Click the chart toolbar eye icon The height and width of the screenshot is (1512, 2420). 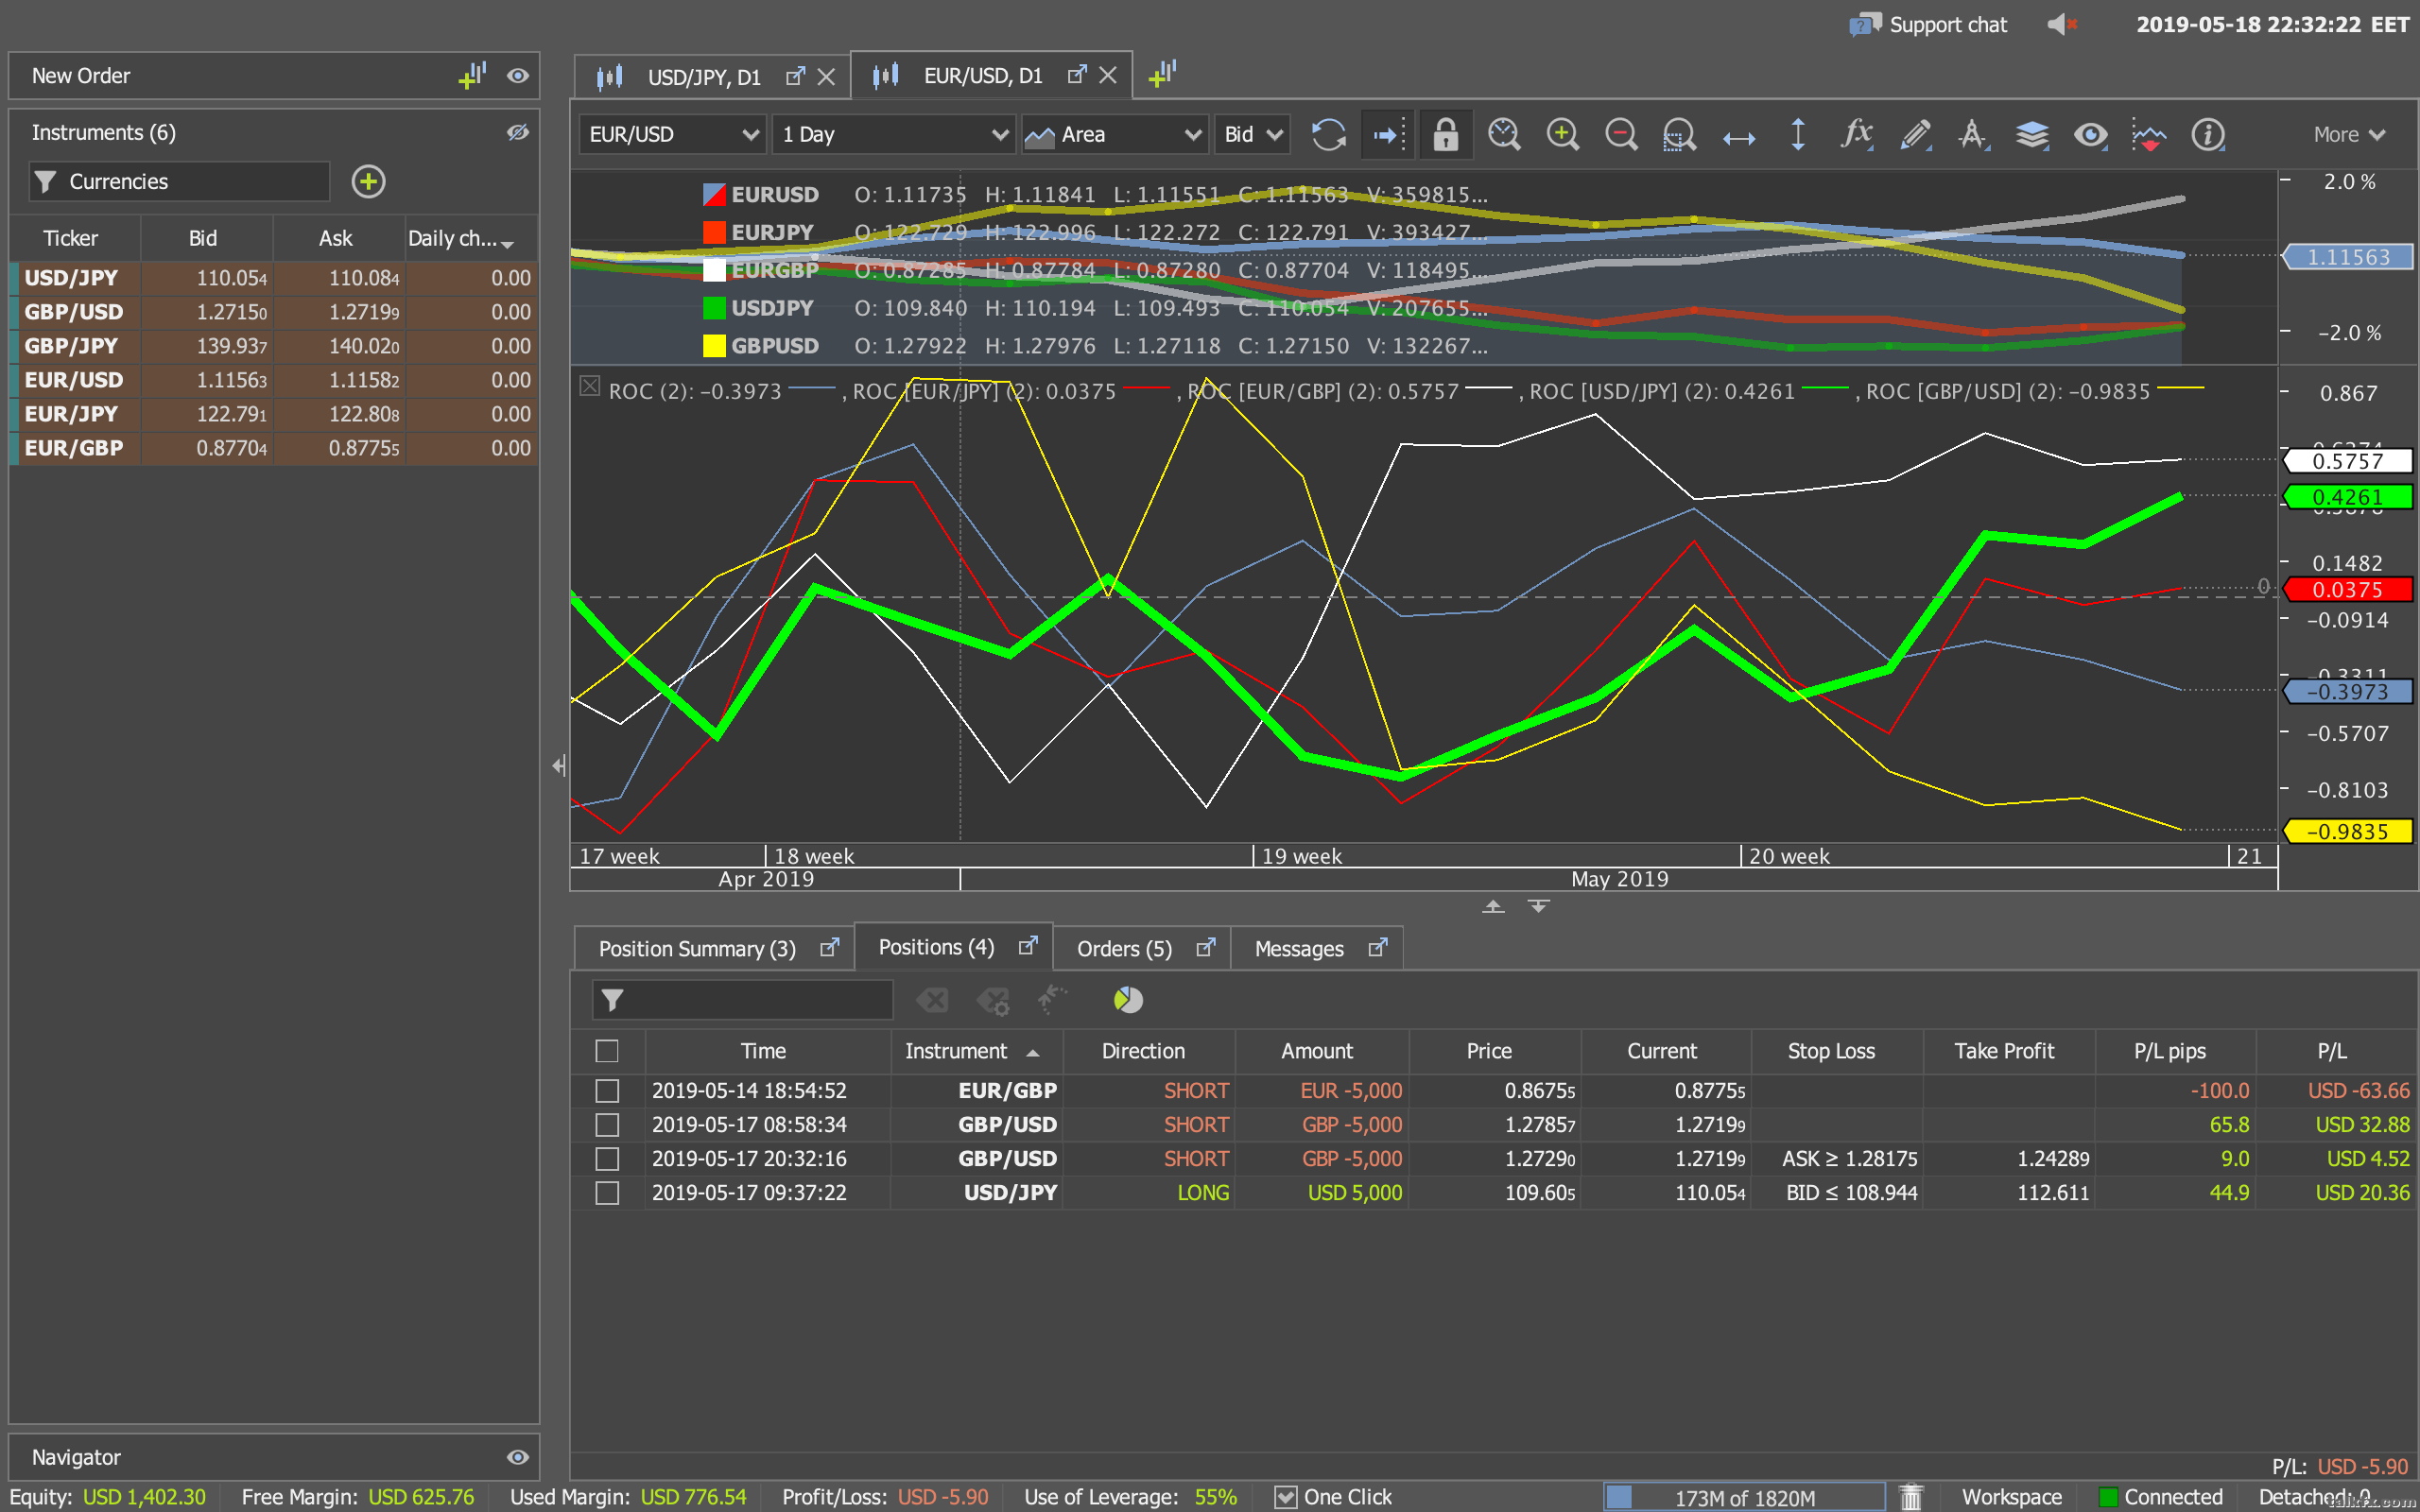(x=2090, y=134)
